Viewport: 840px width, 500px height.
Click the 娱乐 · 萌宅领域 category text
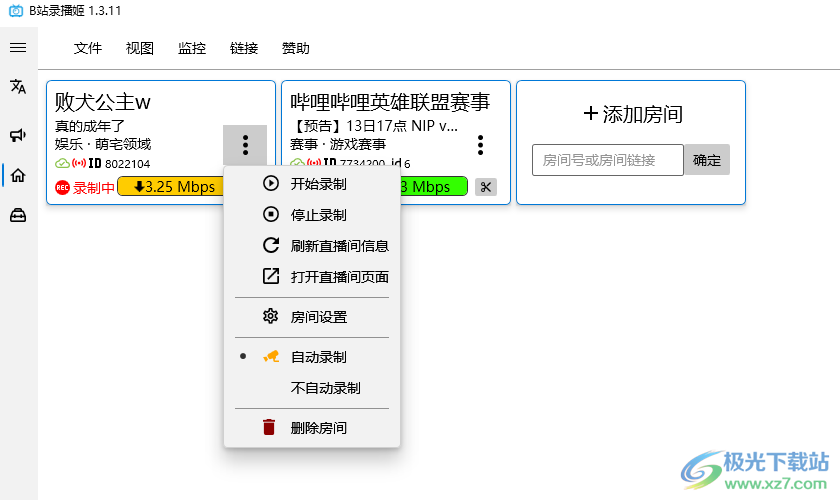click(103, 144)
